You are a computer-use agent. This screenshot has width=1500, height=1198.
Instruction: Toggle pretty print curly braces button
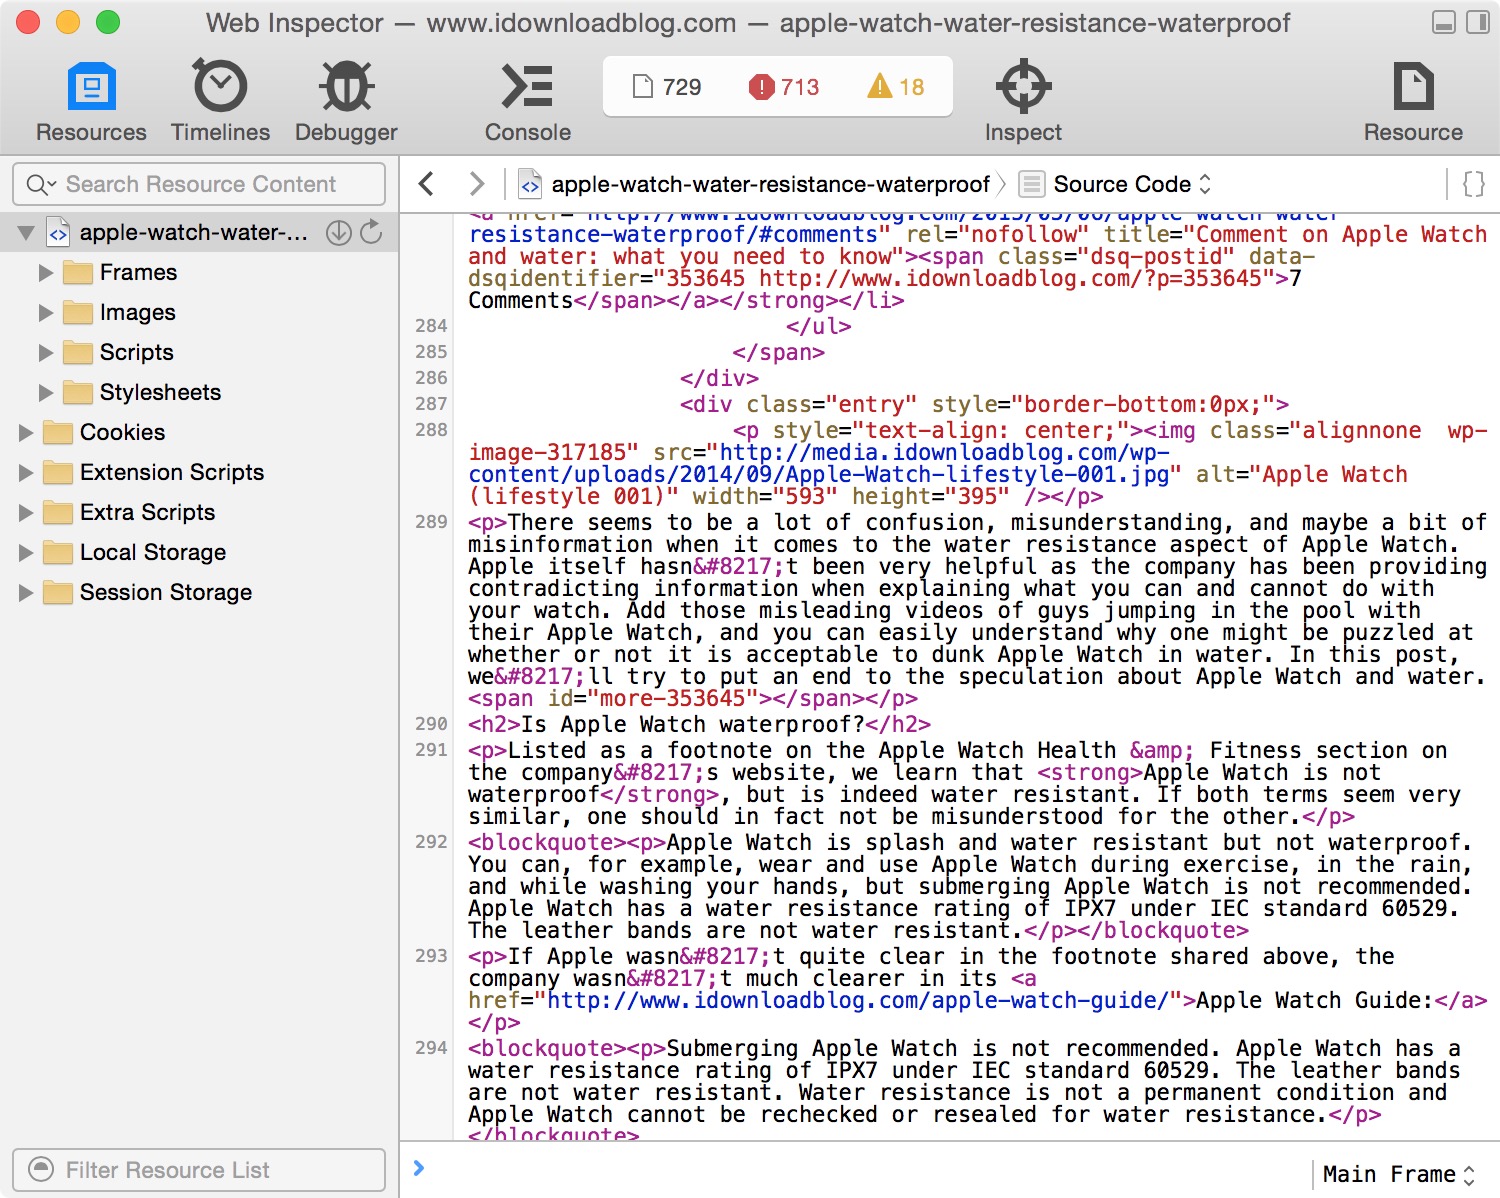[x=1473, y=184]
